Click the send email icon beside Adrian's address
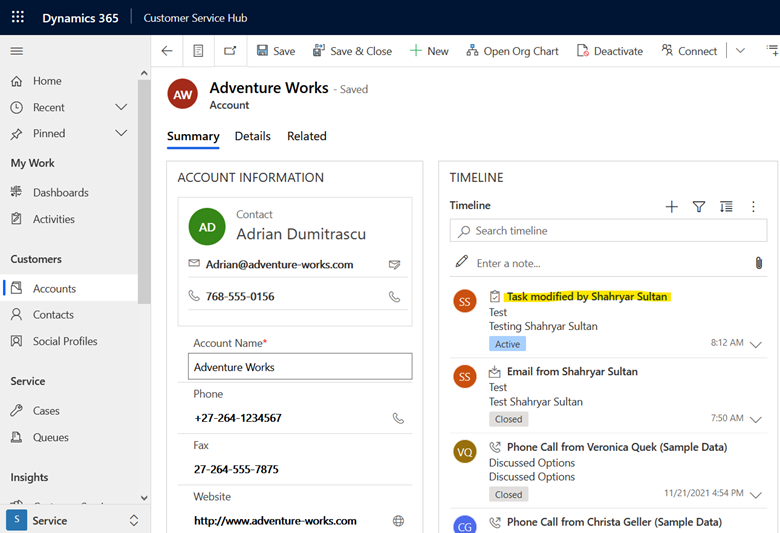 coord(394,265)
